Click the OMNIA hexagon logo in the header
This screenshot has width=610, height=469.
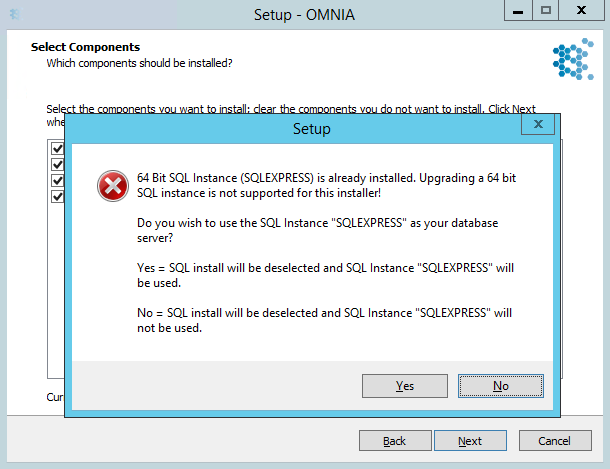573,59
